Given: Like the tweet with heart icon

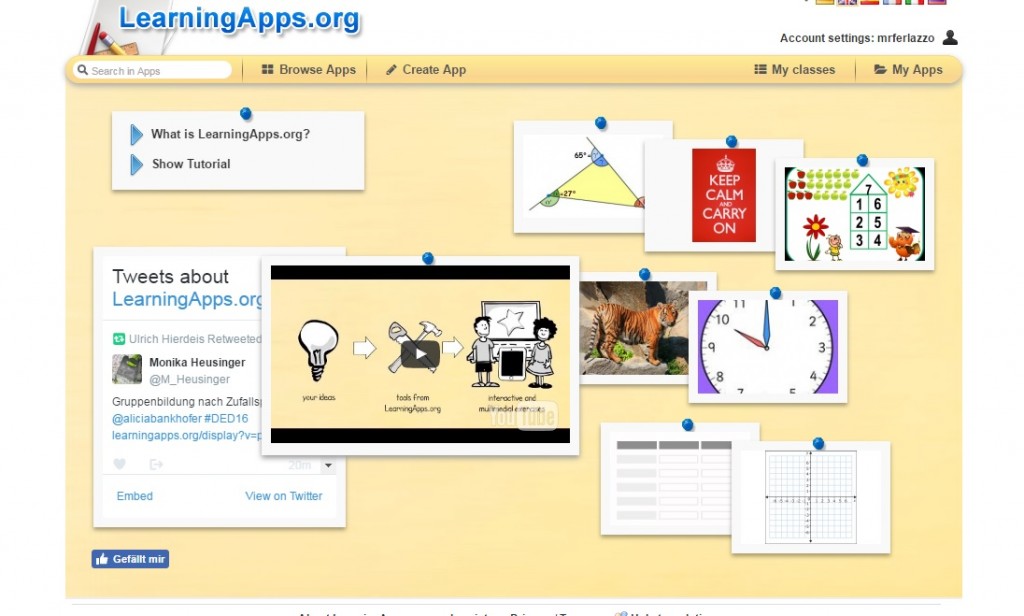Looking at the screenshot, I should pyautogui.click(x=119, y=464).
